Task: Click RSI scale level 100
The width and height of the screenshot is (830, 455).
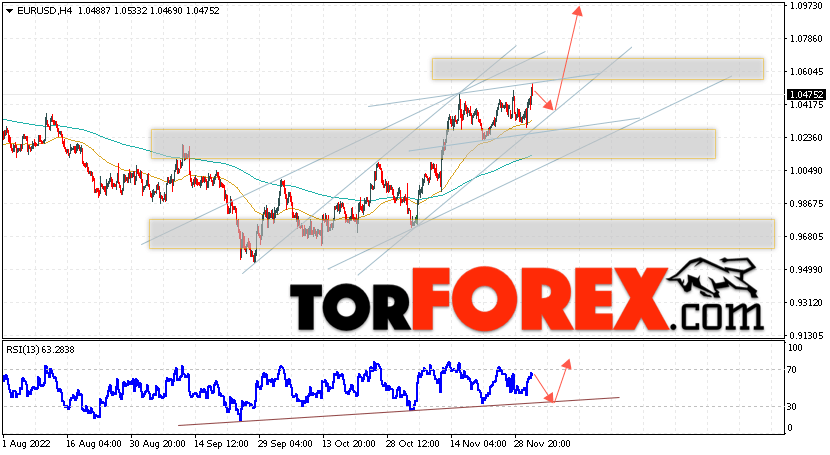Action: point(795,348)
